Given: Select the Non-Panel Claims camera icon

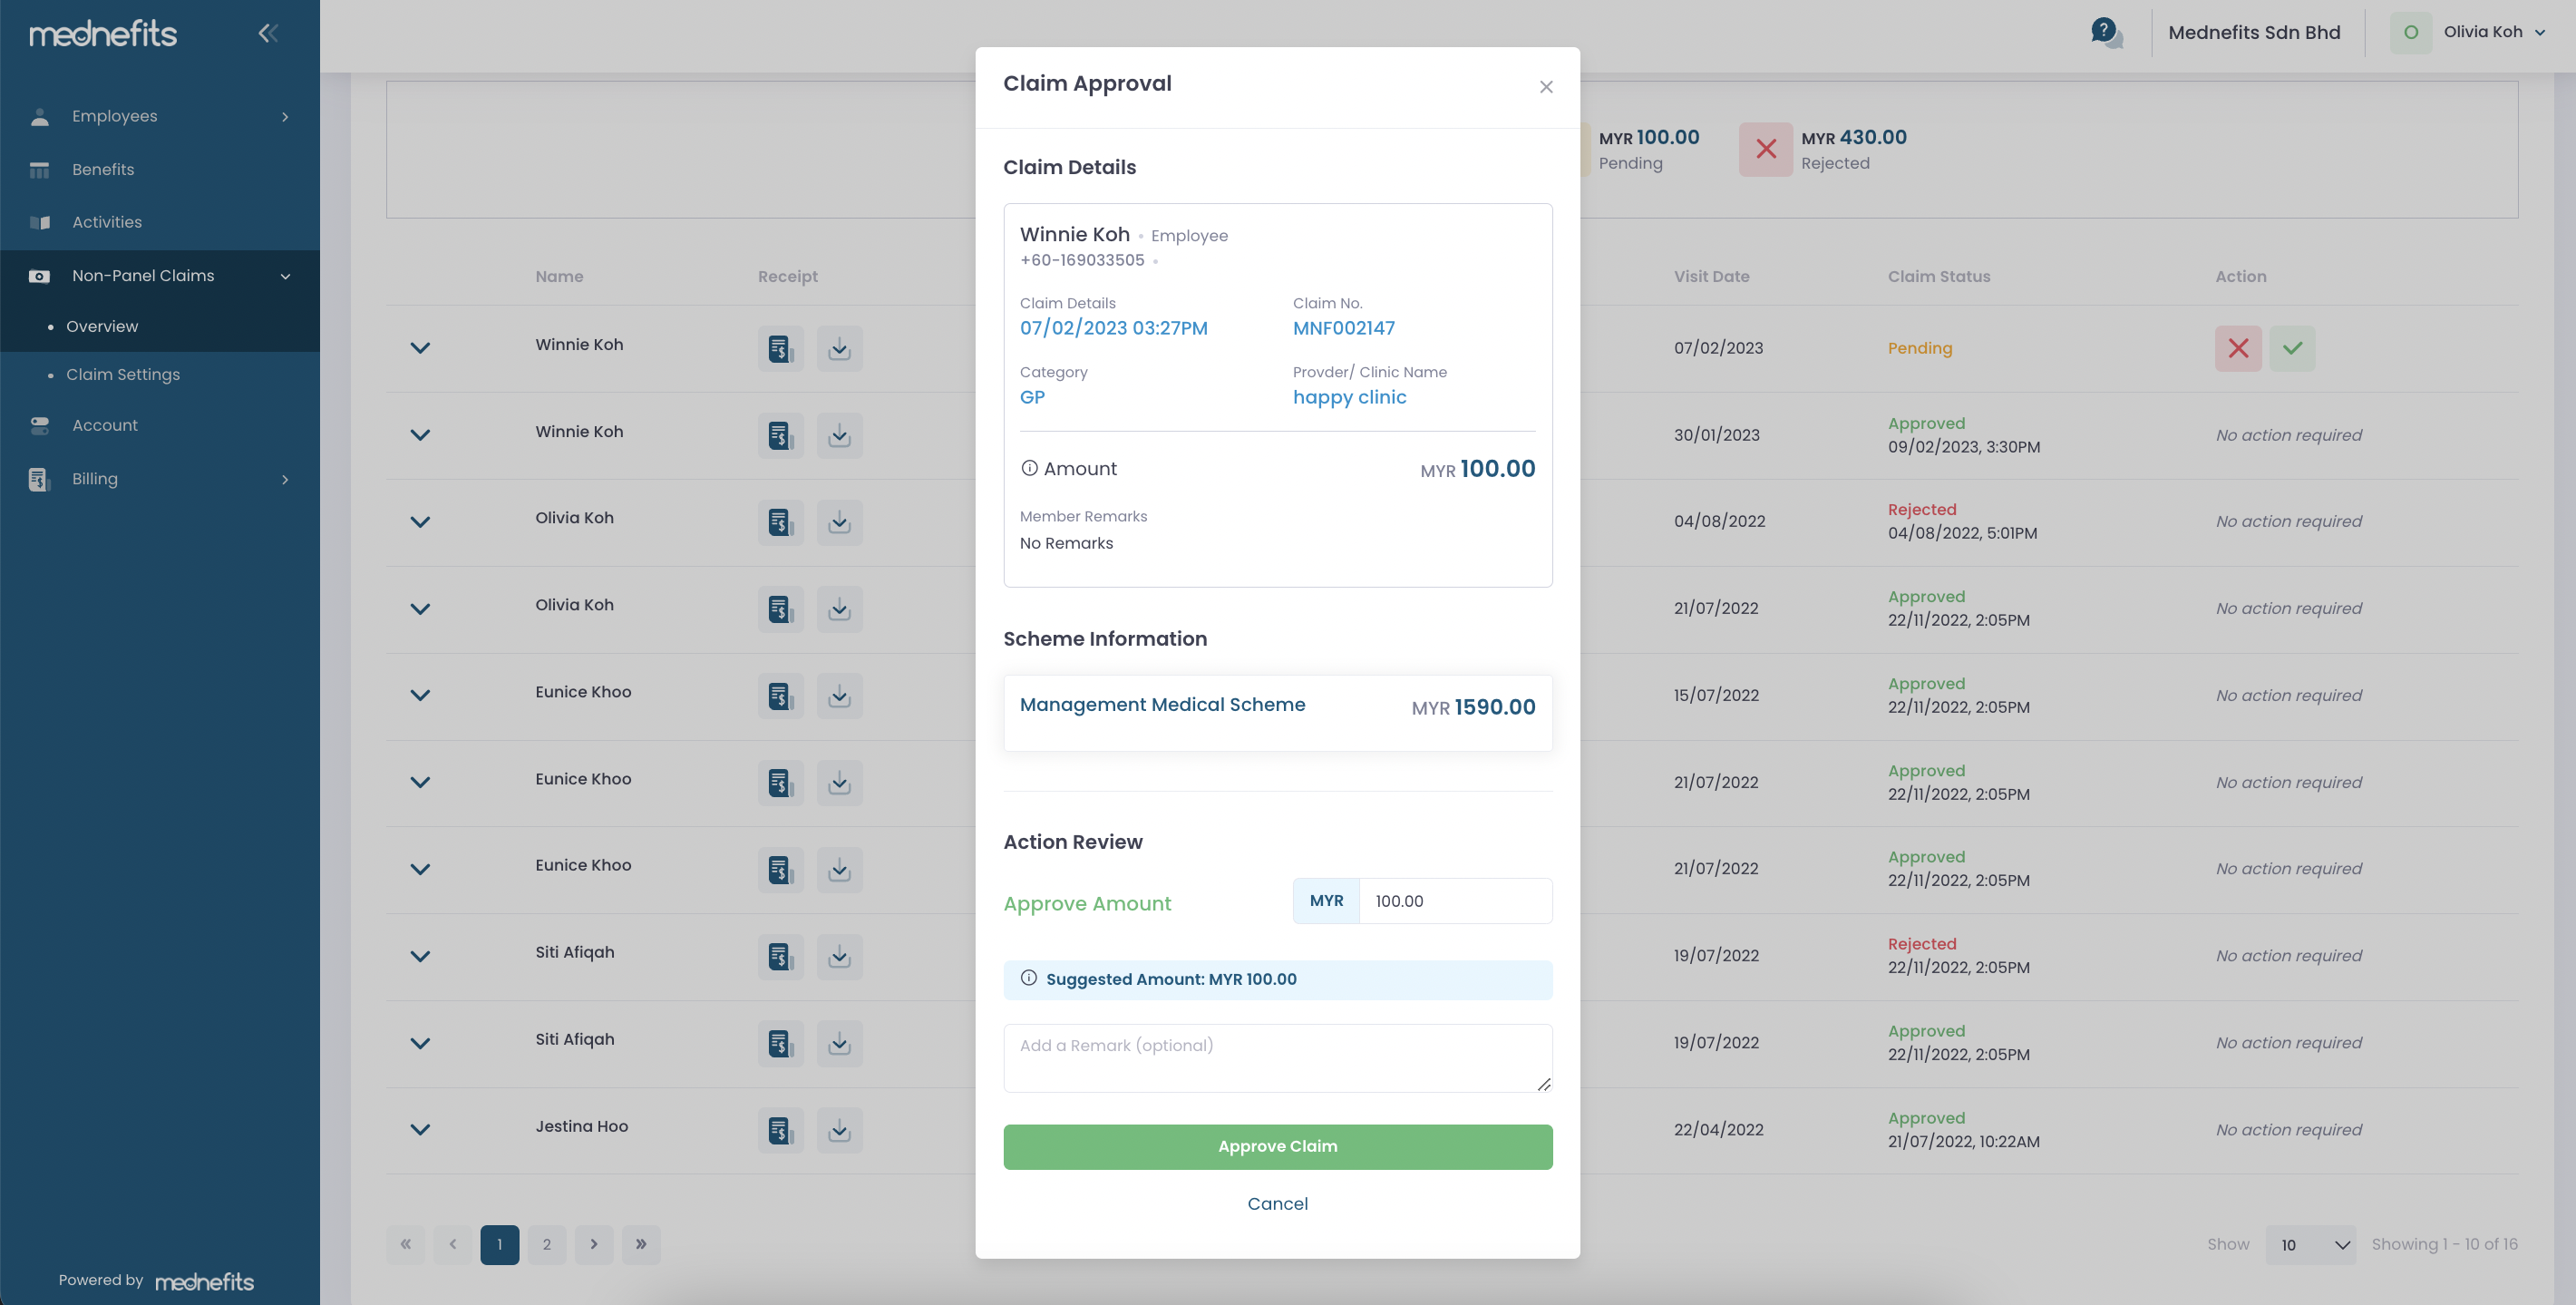Looking at the screenshot, I should tap(38, 276).
